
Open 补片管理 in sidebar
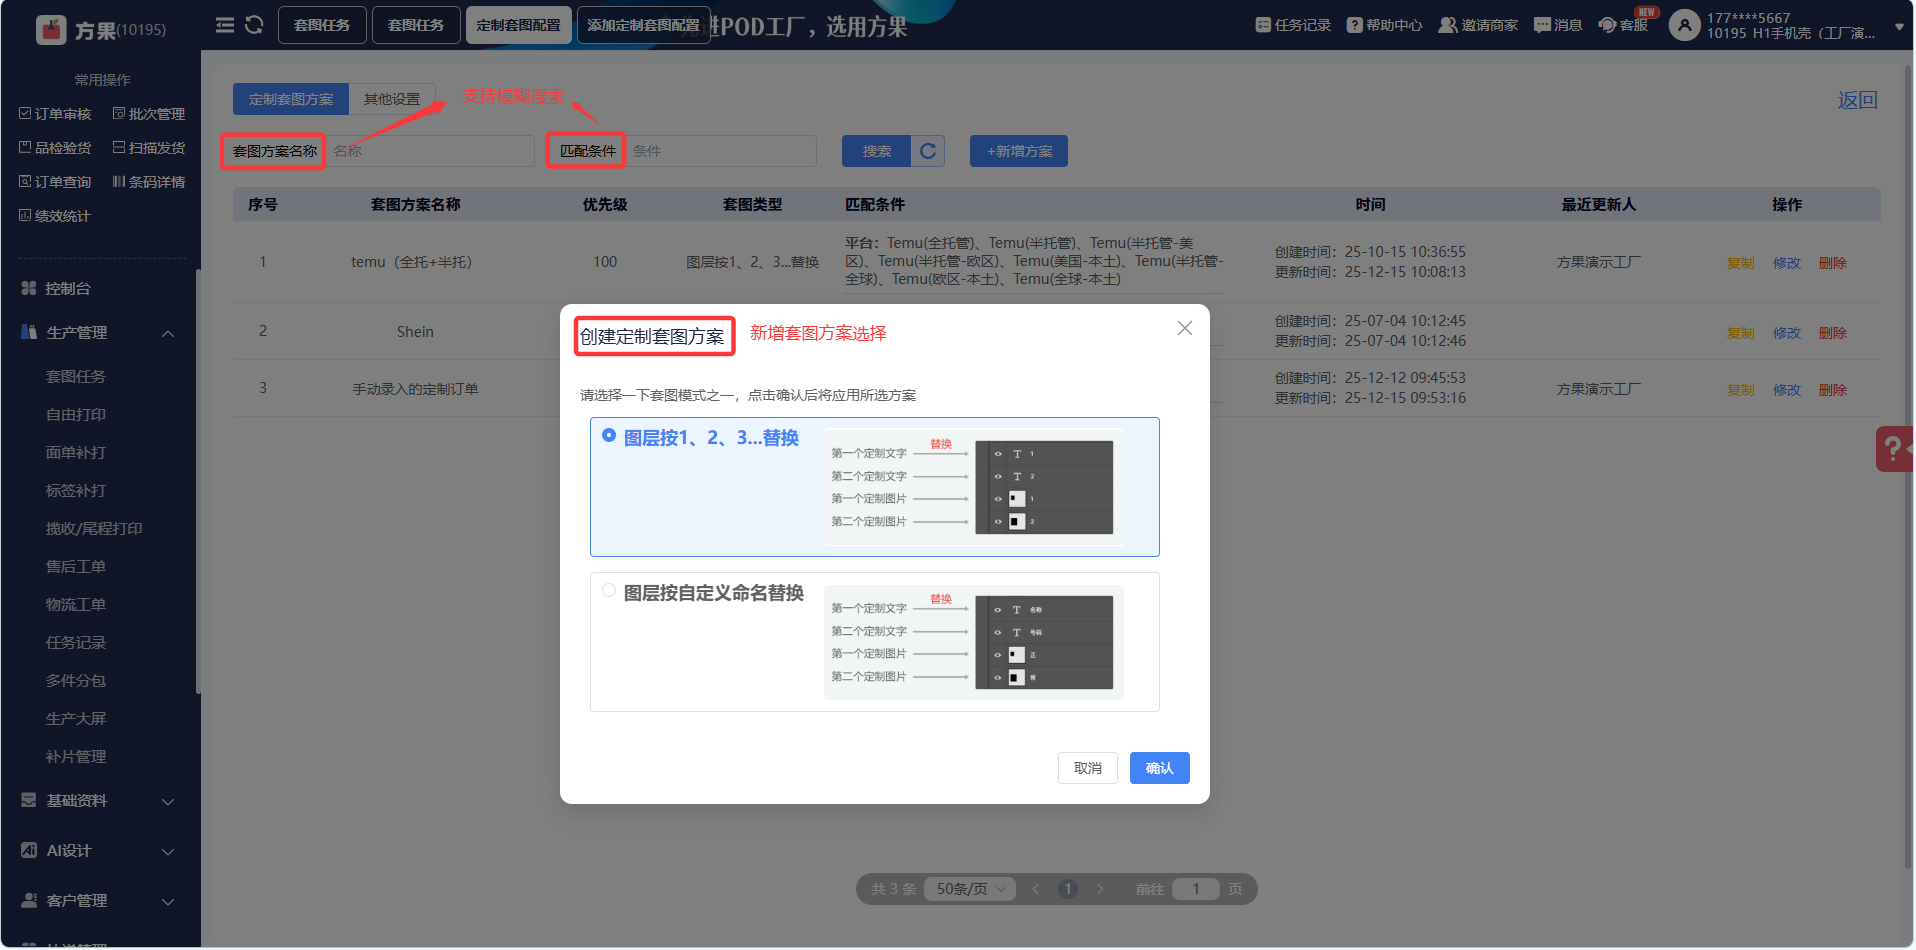76,757
